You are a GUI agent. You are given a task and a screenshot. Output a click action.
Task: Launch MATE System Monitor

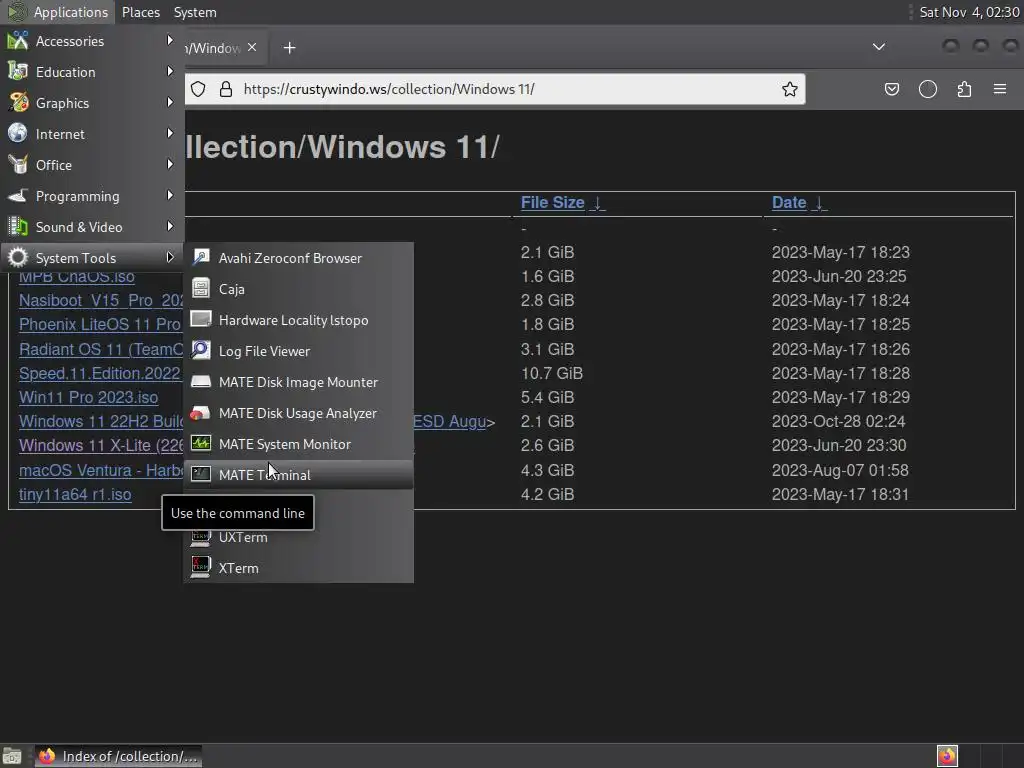(x=298, y=444)
